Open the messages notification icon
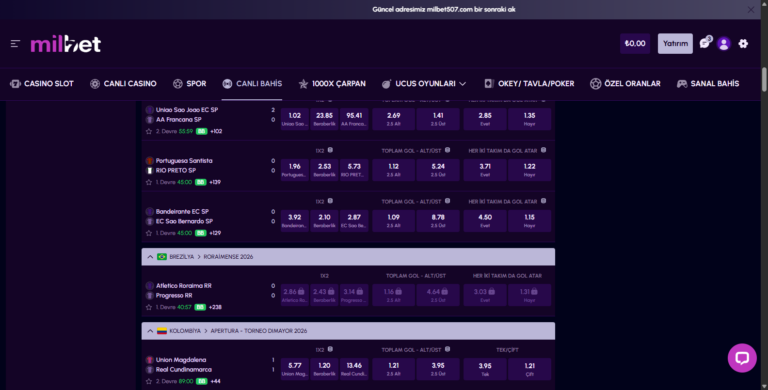The width and height of the screenshot is (768, 390). tap(705, 43)
